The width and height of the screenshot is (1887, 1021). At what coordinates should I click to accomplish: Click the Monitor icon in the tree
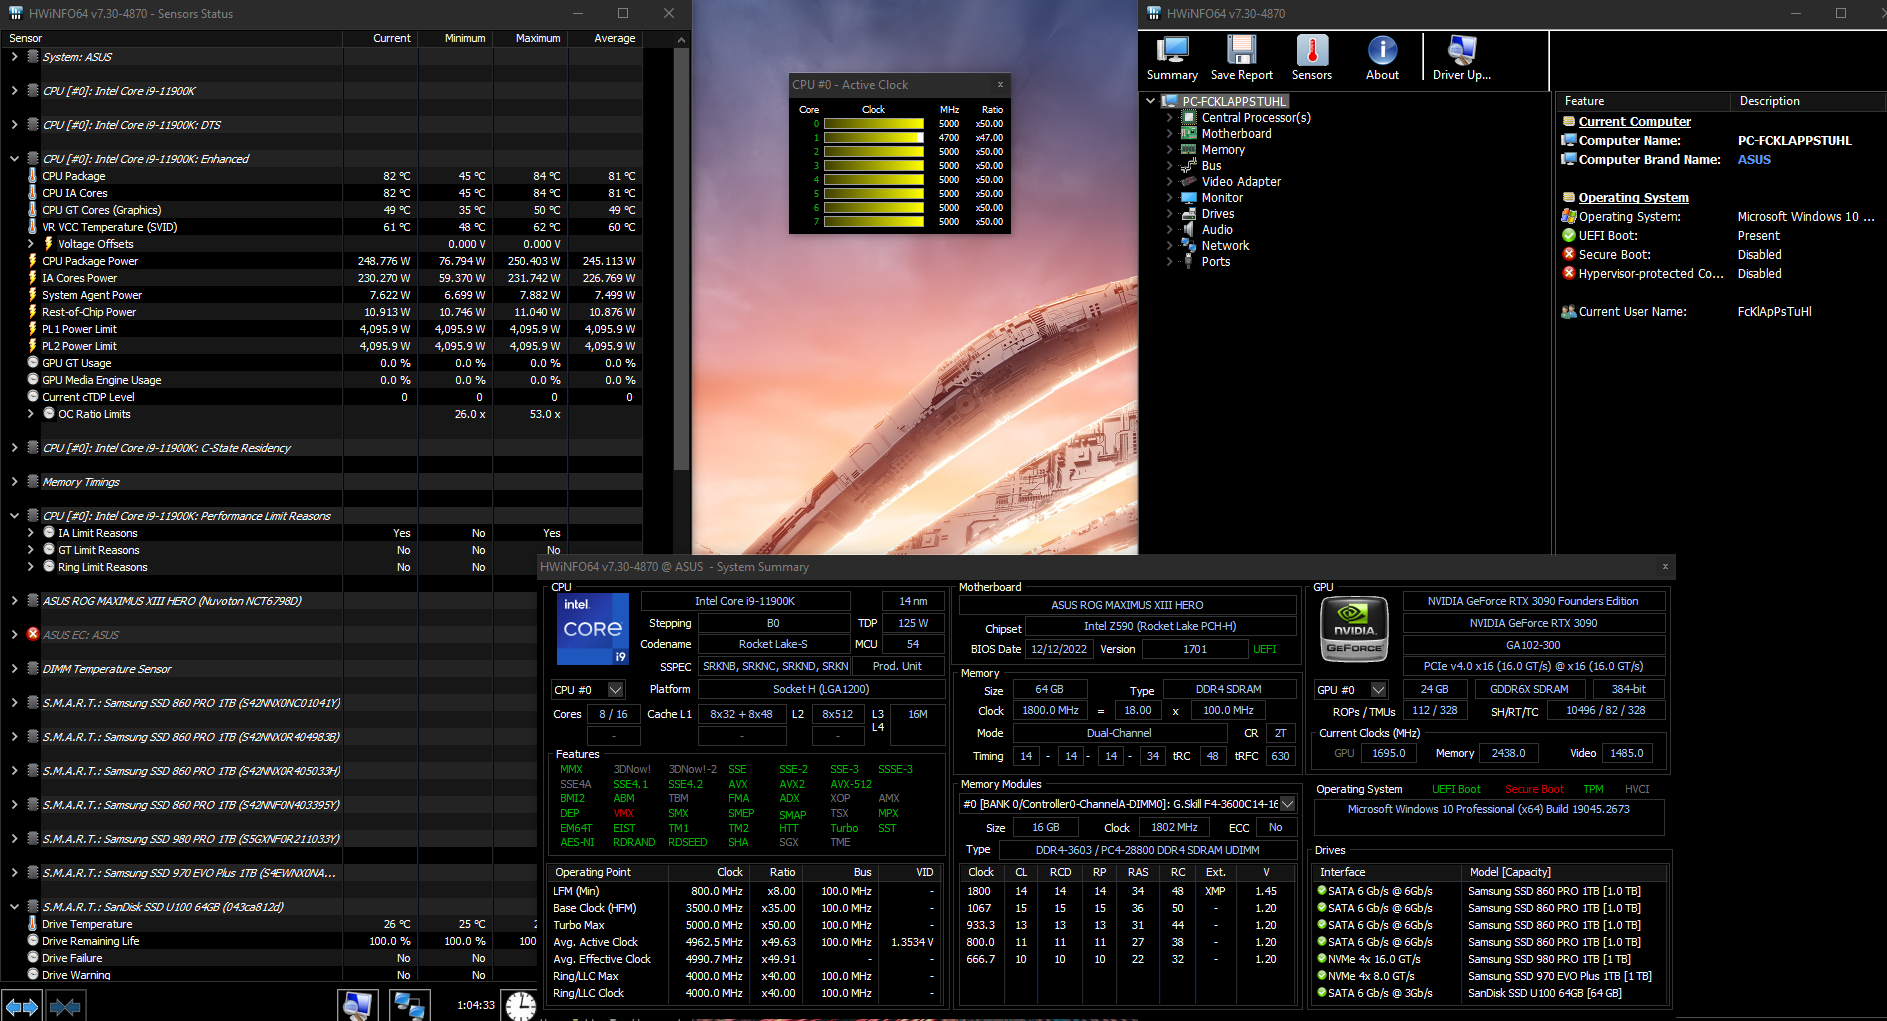click(1189, 197)
